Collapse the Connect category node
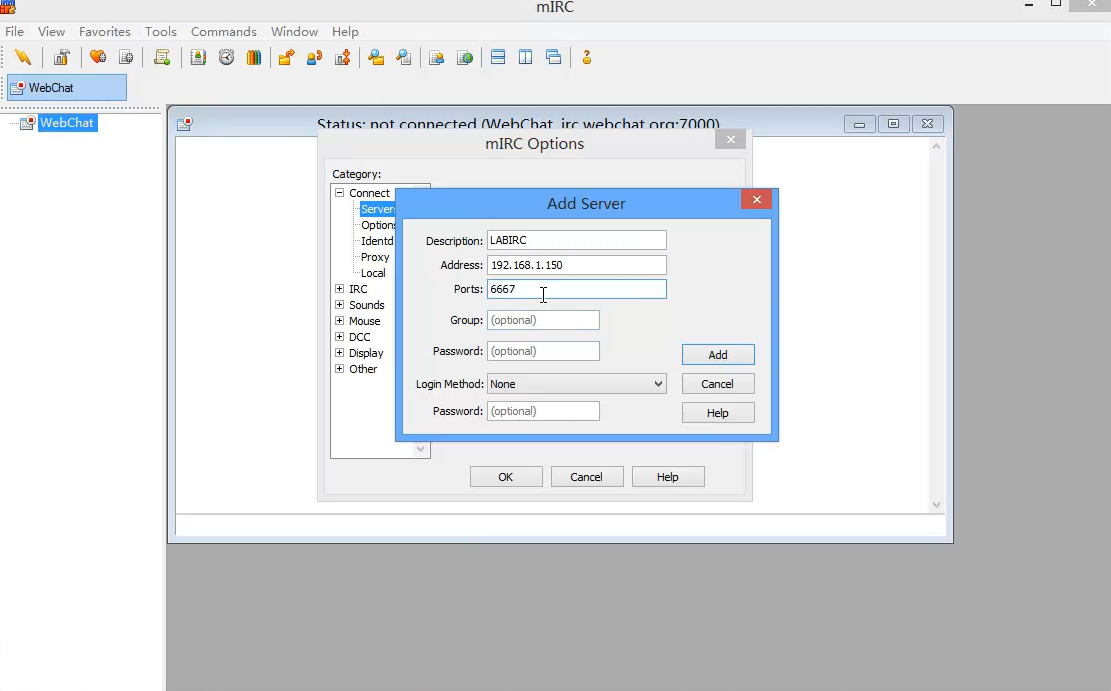The image size is (1111, 691). pyautogui.click(x=339, y=193)
